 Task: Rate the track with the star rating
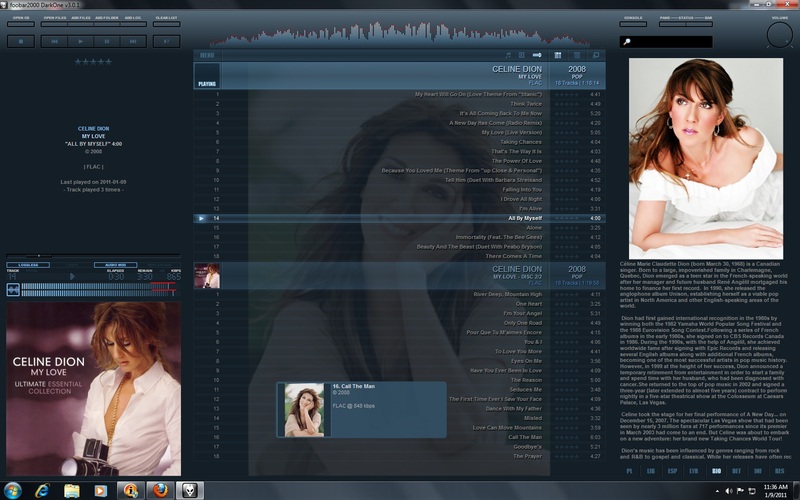coord(93,62)
